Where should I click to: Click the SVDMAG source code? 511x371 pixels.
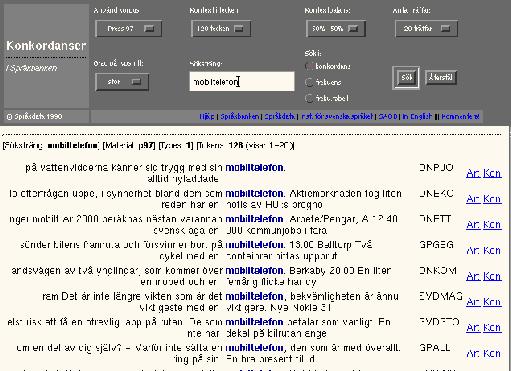(x=441, y=296)
